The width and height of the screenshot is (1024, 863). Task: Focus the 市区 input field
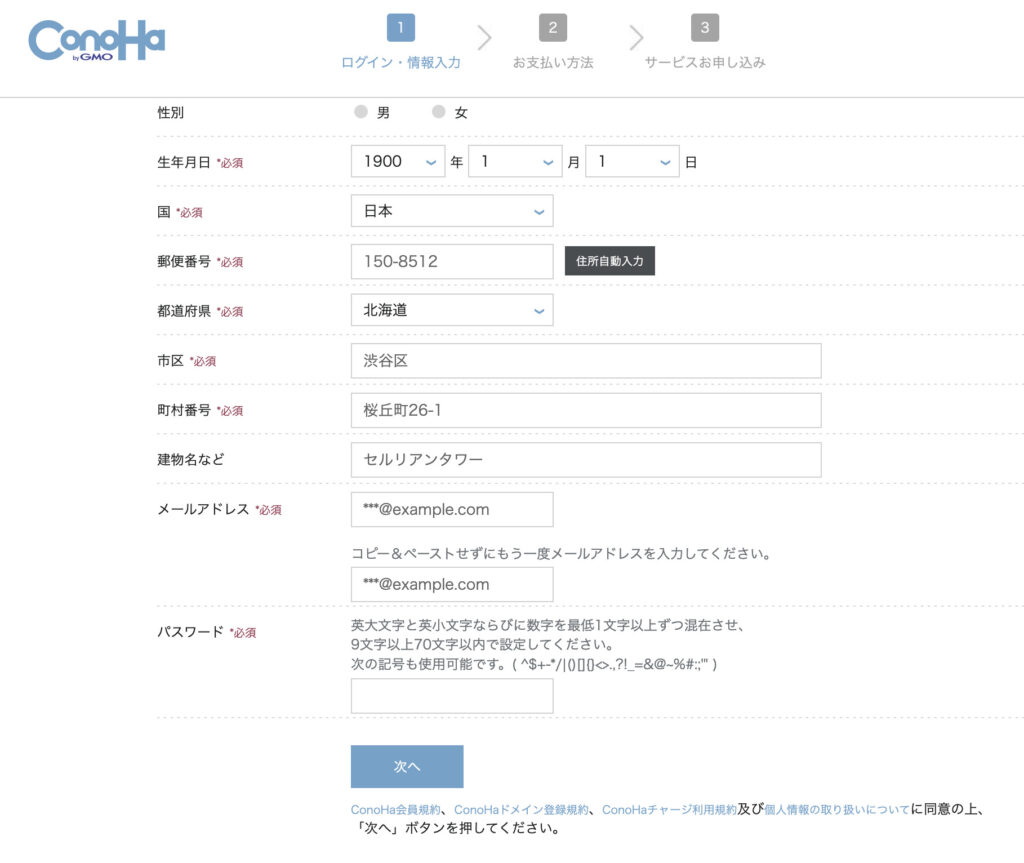click(x=586, y=361)
